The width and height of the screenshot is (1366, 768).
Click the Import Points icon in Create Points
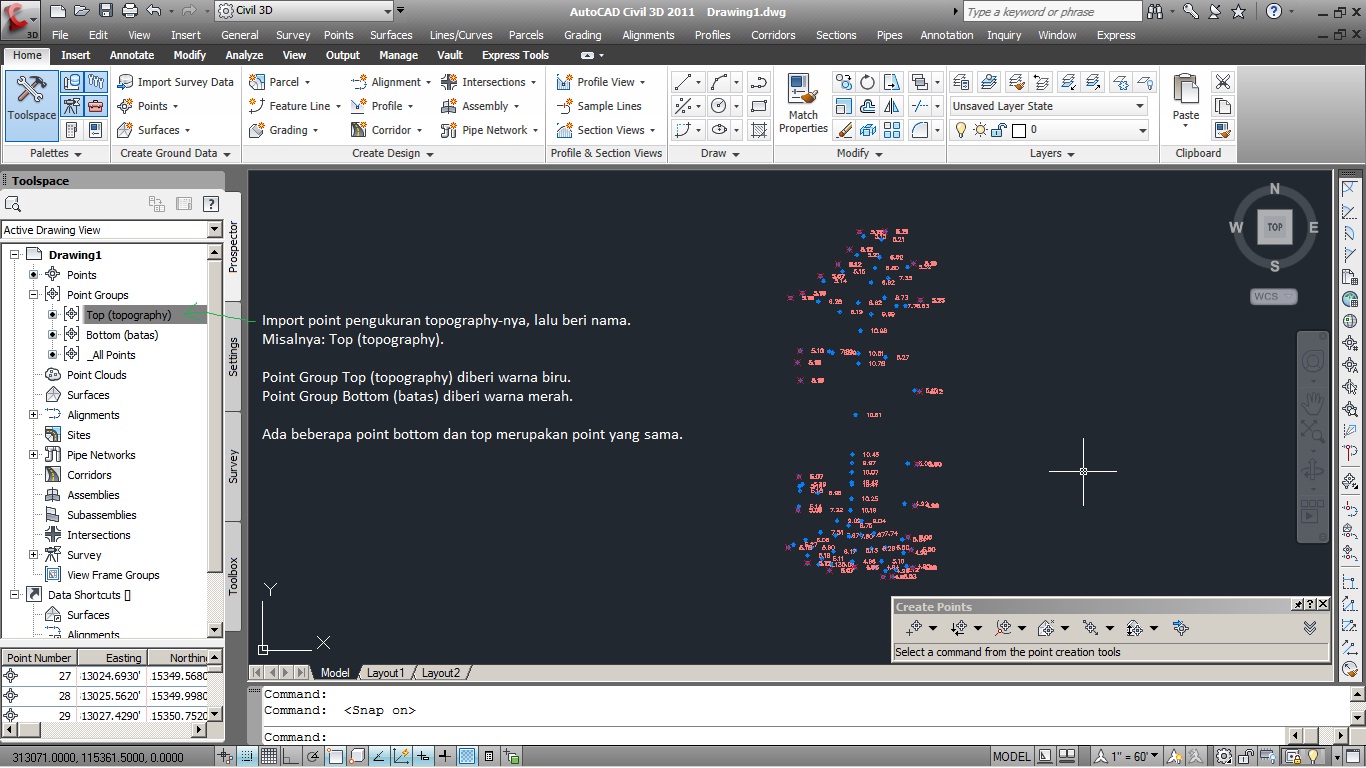point(1181,628)
